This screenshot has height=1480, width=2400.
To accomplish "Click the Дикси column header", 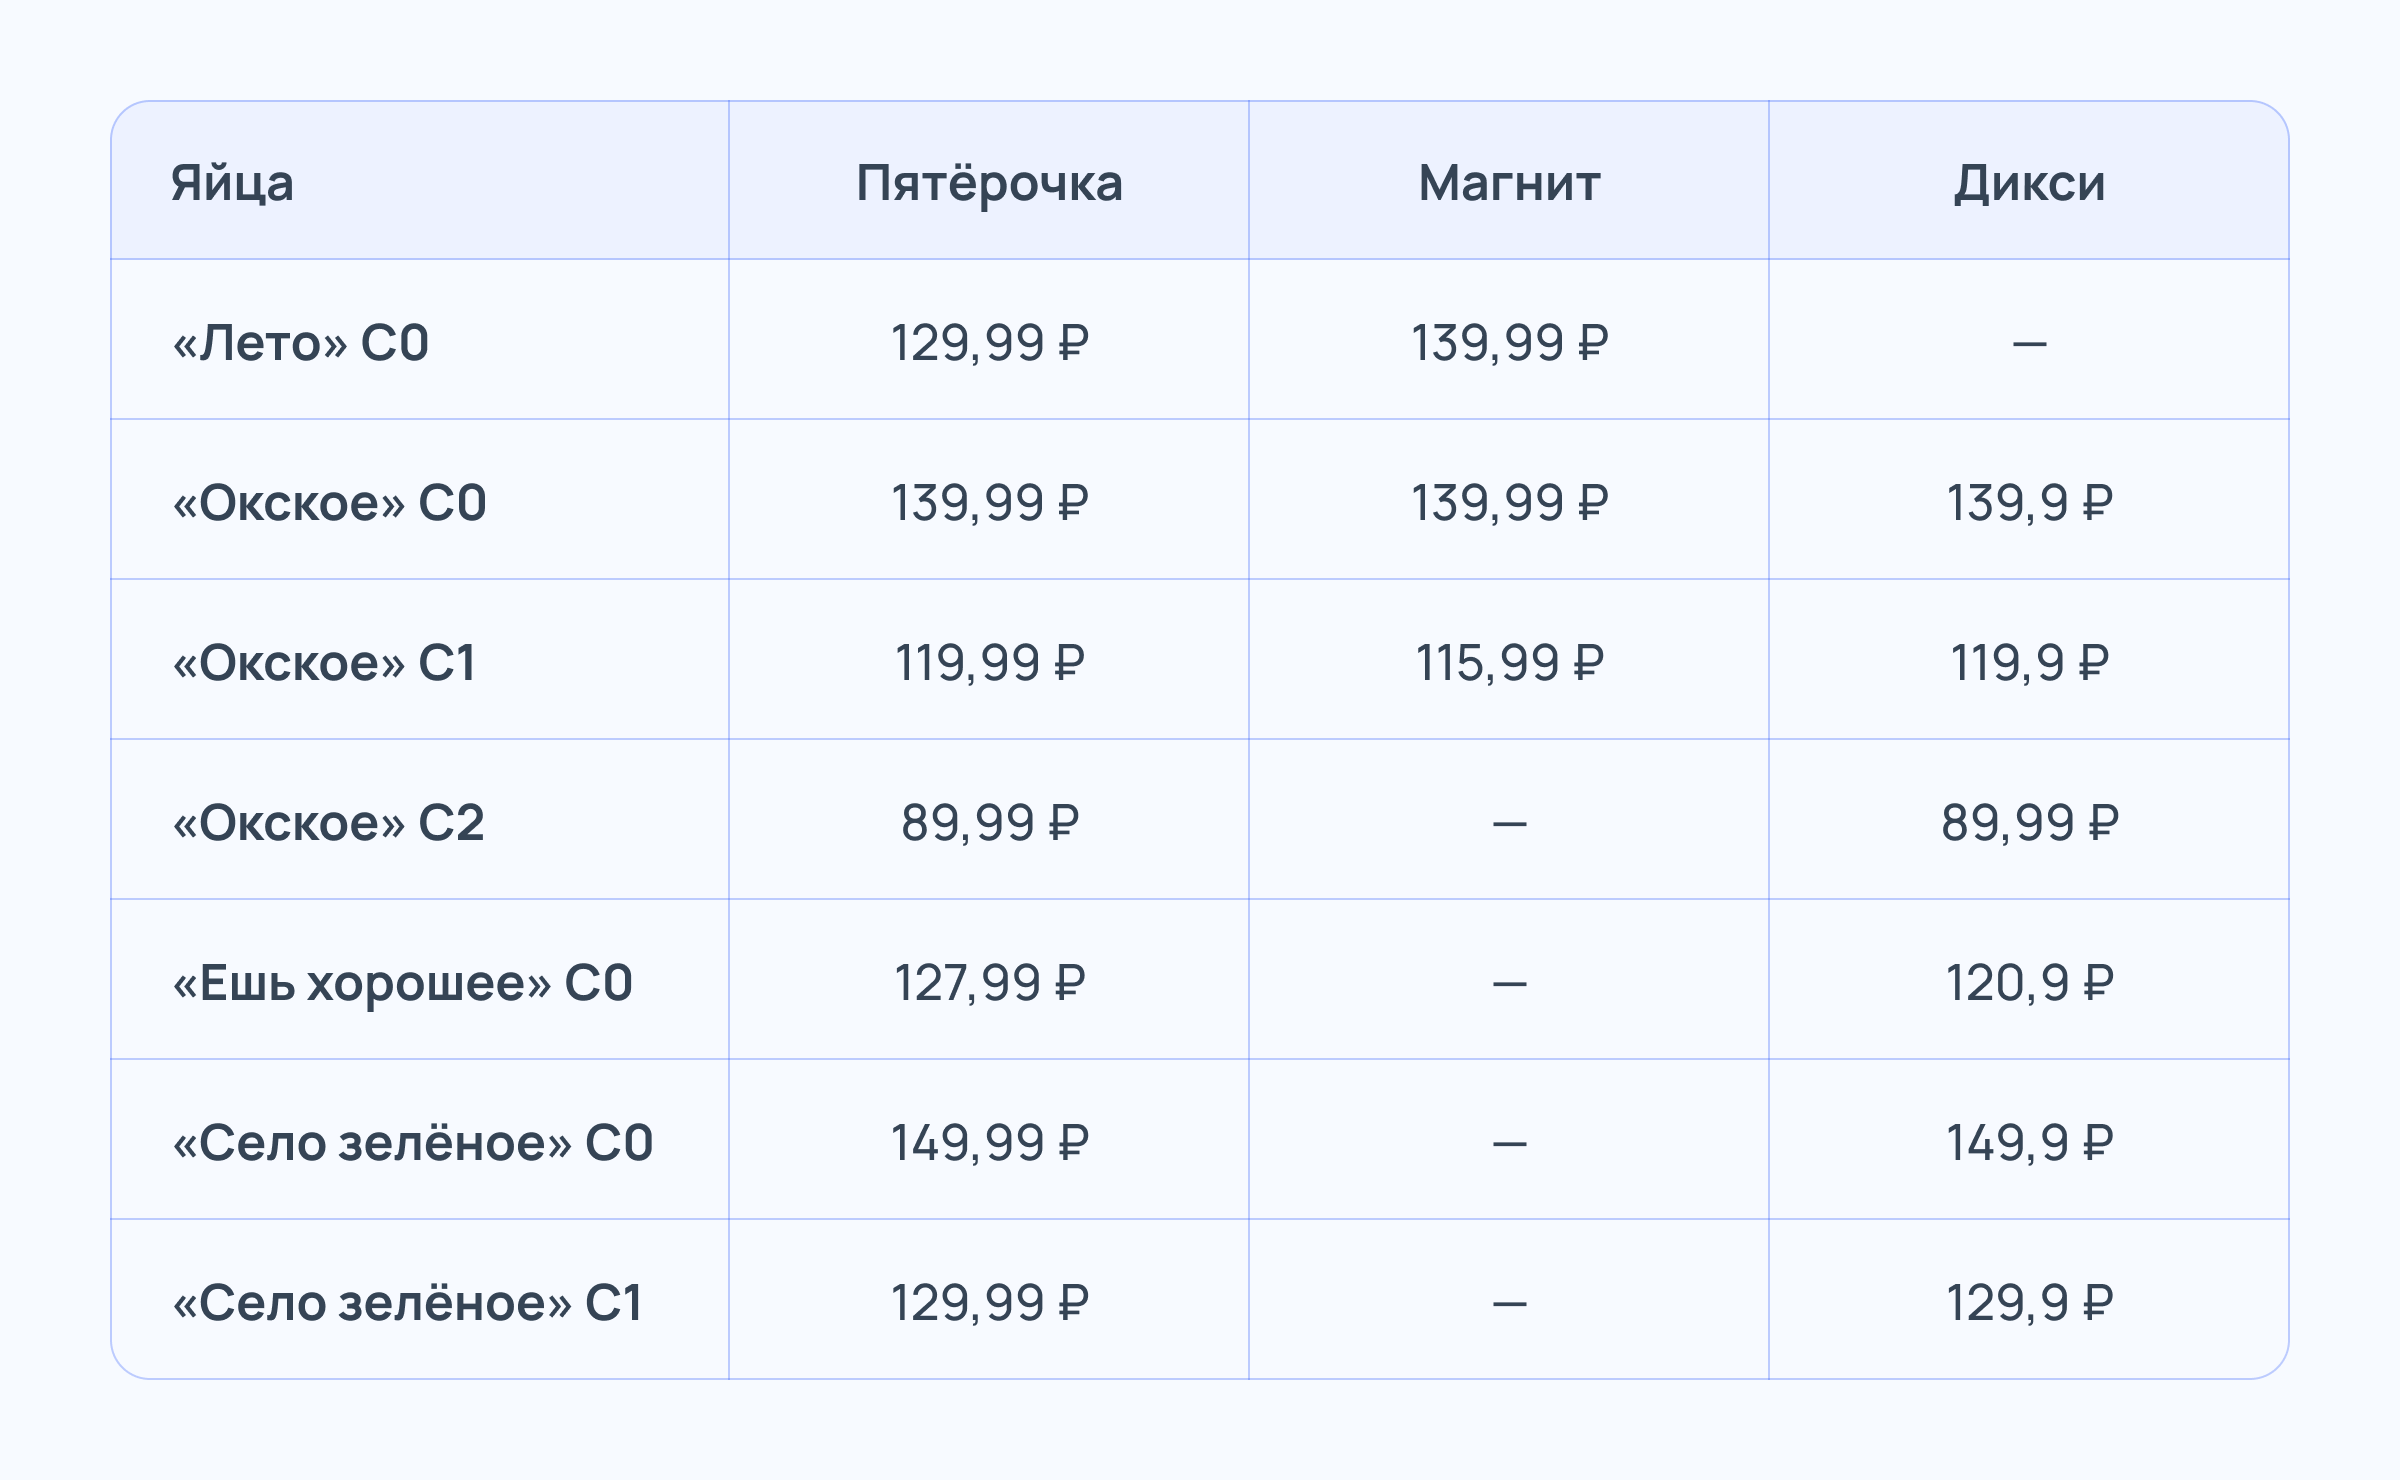I will click(2029, 183).
